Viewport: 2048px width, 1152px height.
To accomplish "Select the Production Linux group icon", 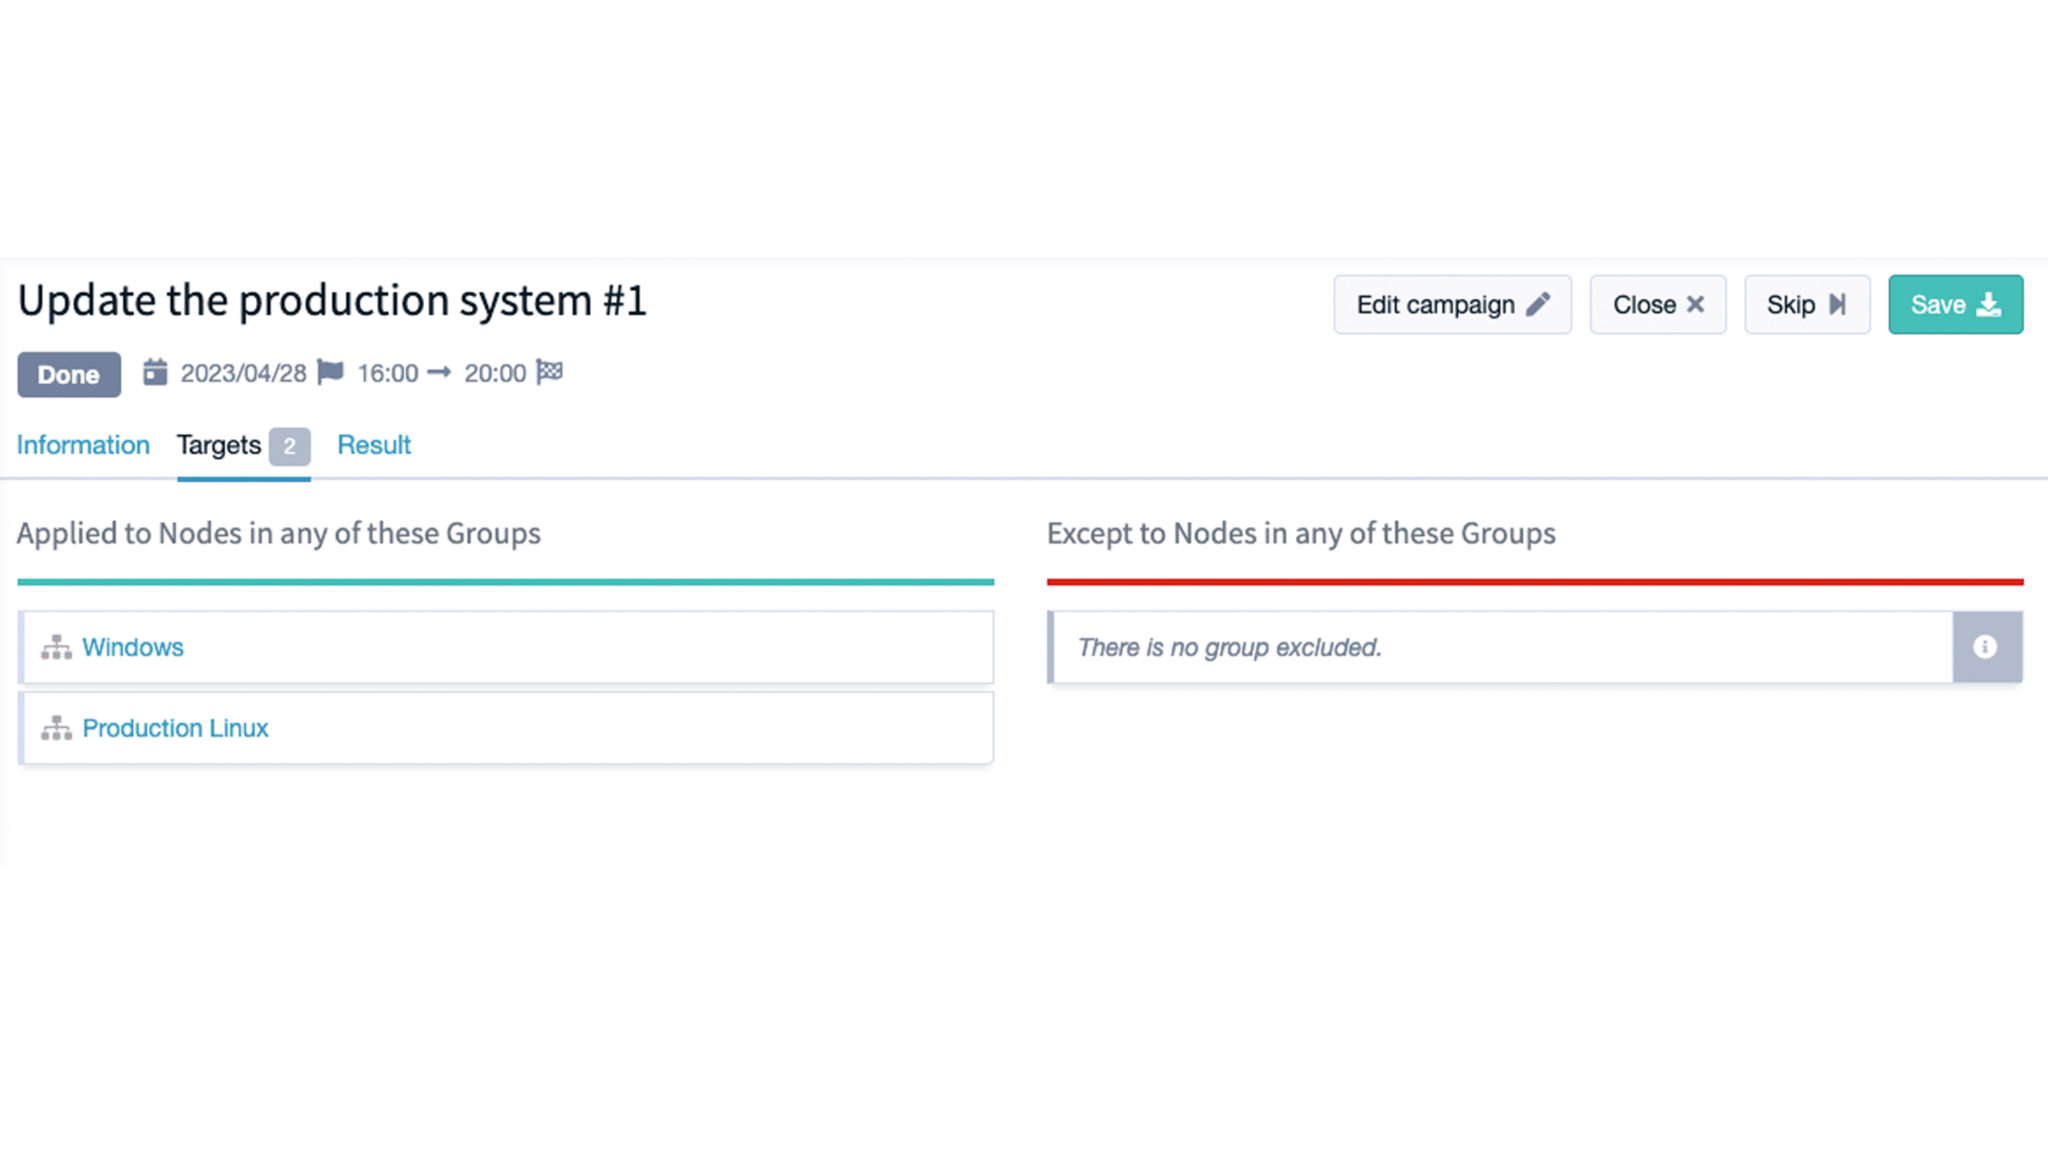I will [x=56, y=727].
